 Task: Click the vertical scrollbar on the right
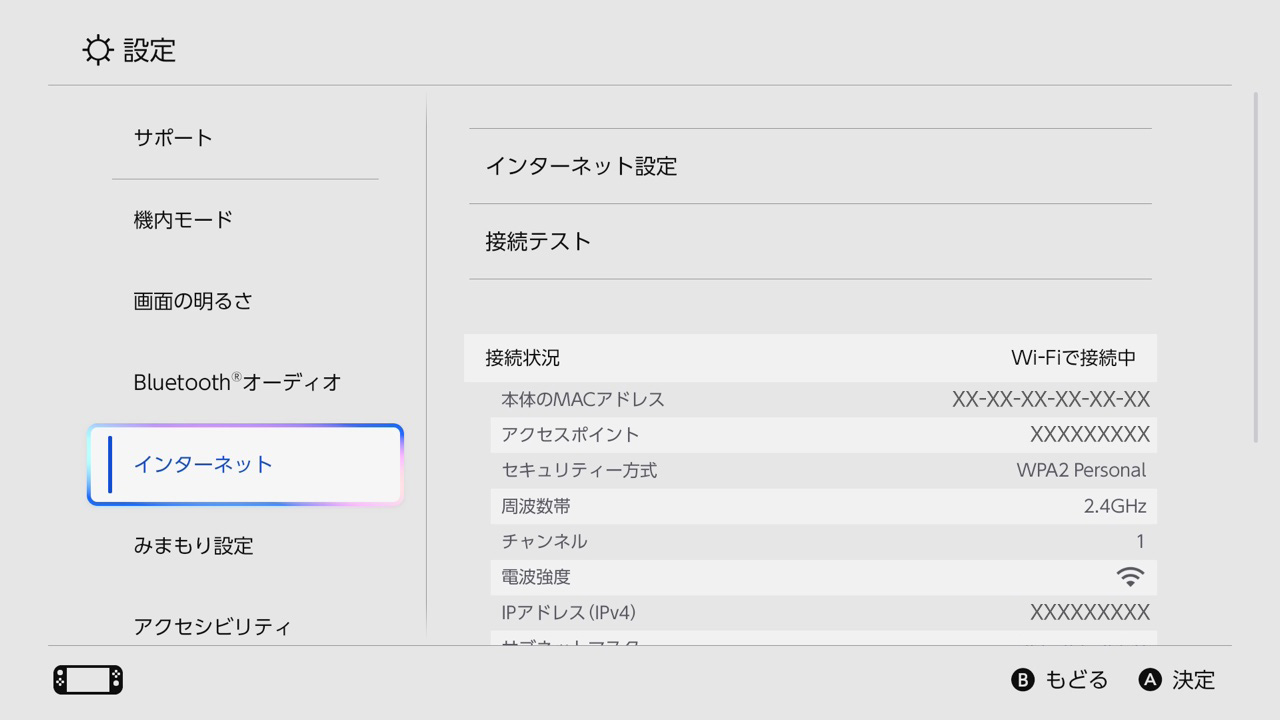click(x=1256, y=267)
